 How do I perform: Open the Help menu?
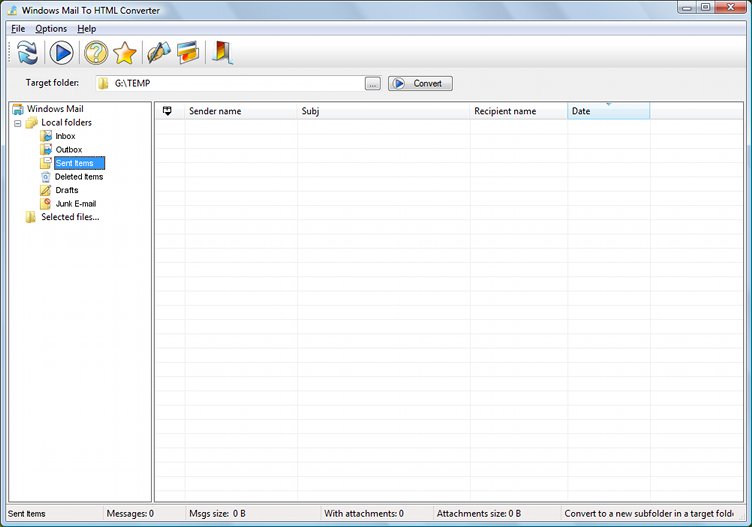coord(87,29)
